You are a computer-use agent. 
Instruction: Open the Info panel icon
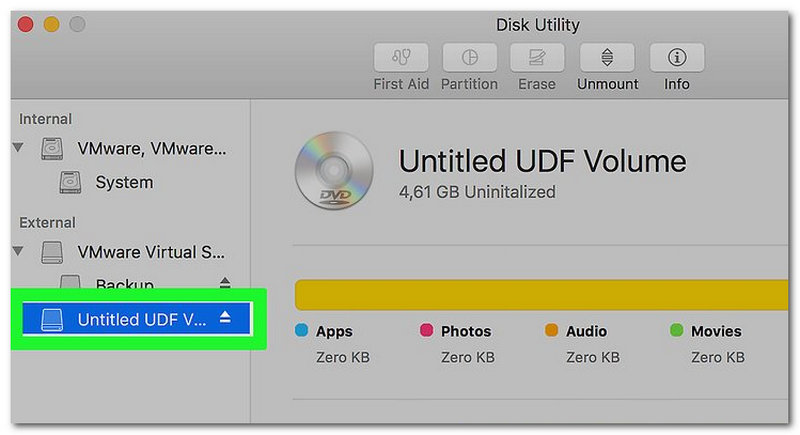click(677, 57)
